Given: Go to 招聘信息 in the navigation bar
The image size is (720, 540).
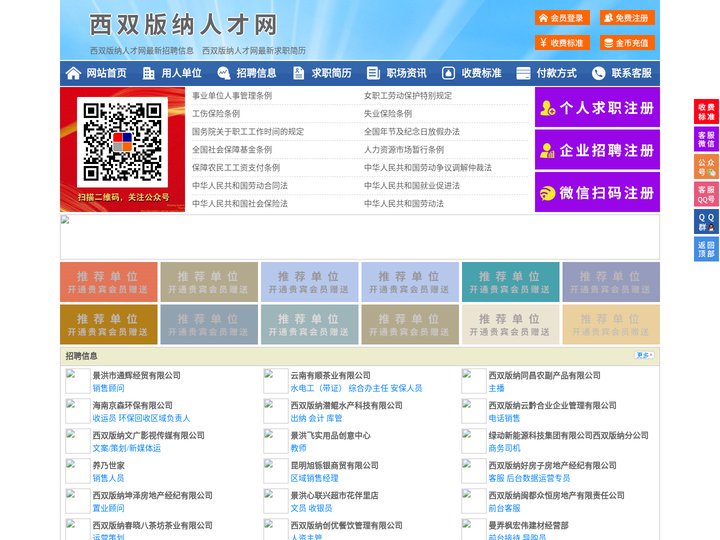Looking at the screenshot, I should tap(256, 73).
